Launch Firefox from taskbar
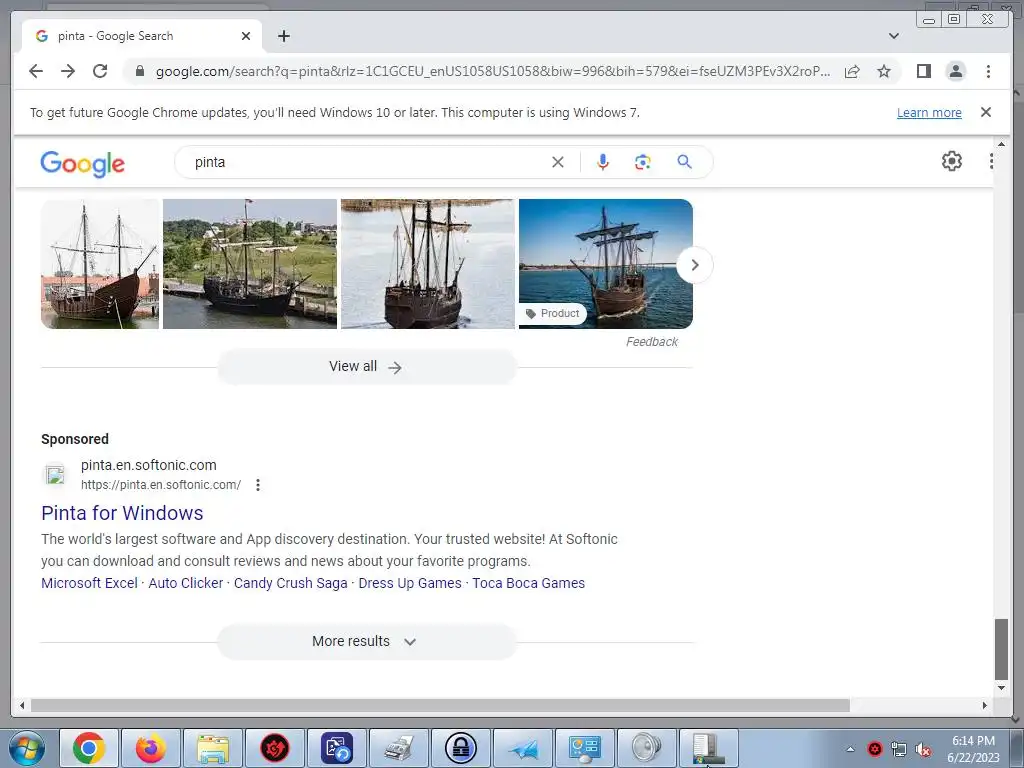Screen dimensions: 1024x768 (x=151, y=748)
